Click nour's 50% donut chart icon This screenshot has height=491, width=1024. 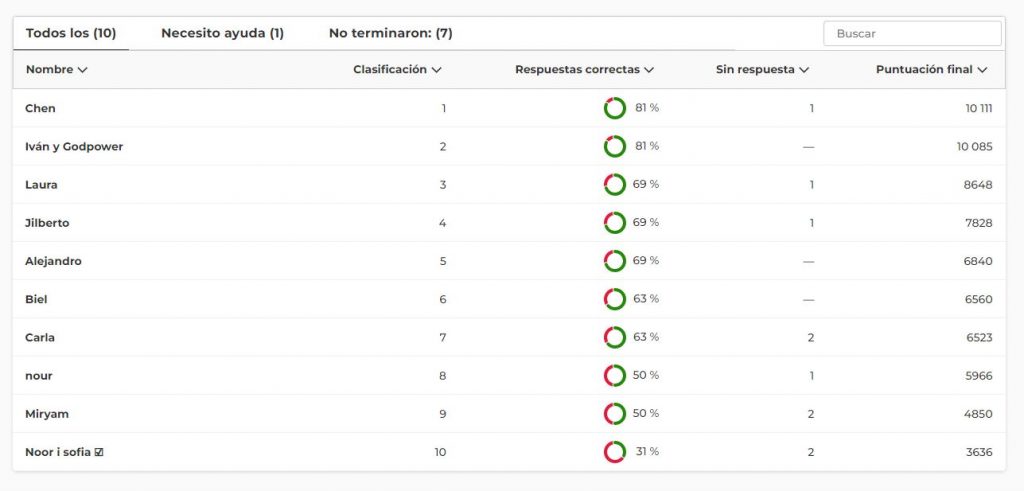615,376
